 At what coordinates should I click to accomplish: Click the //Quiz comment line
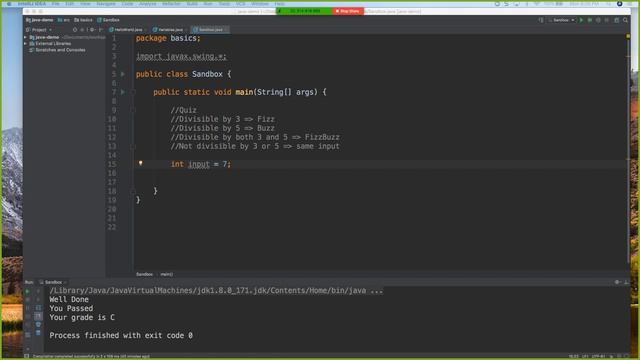(x=183, y=110)
